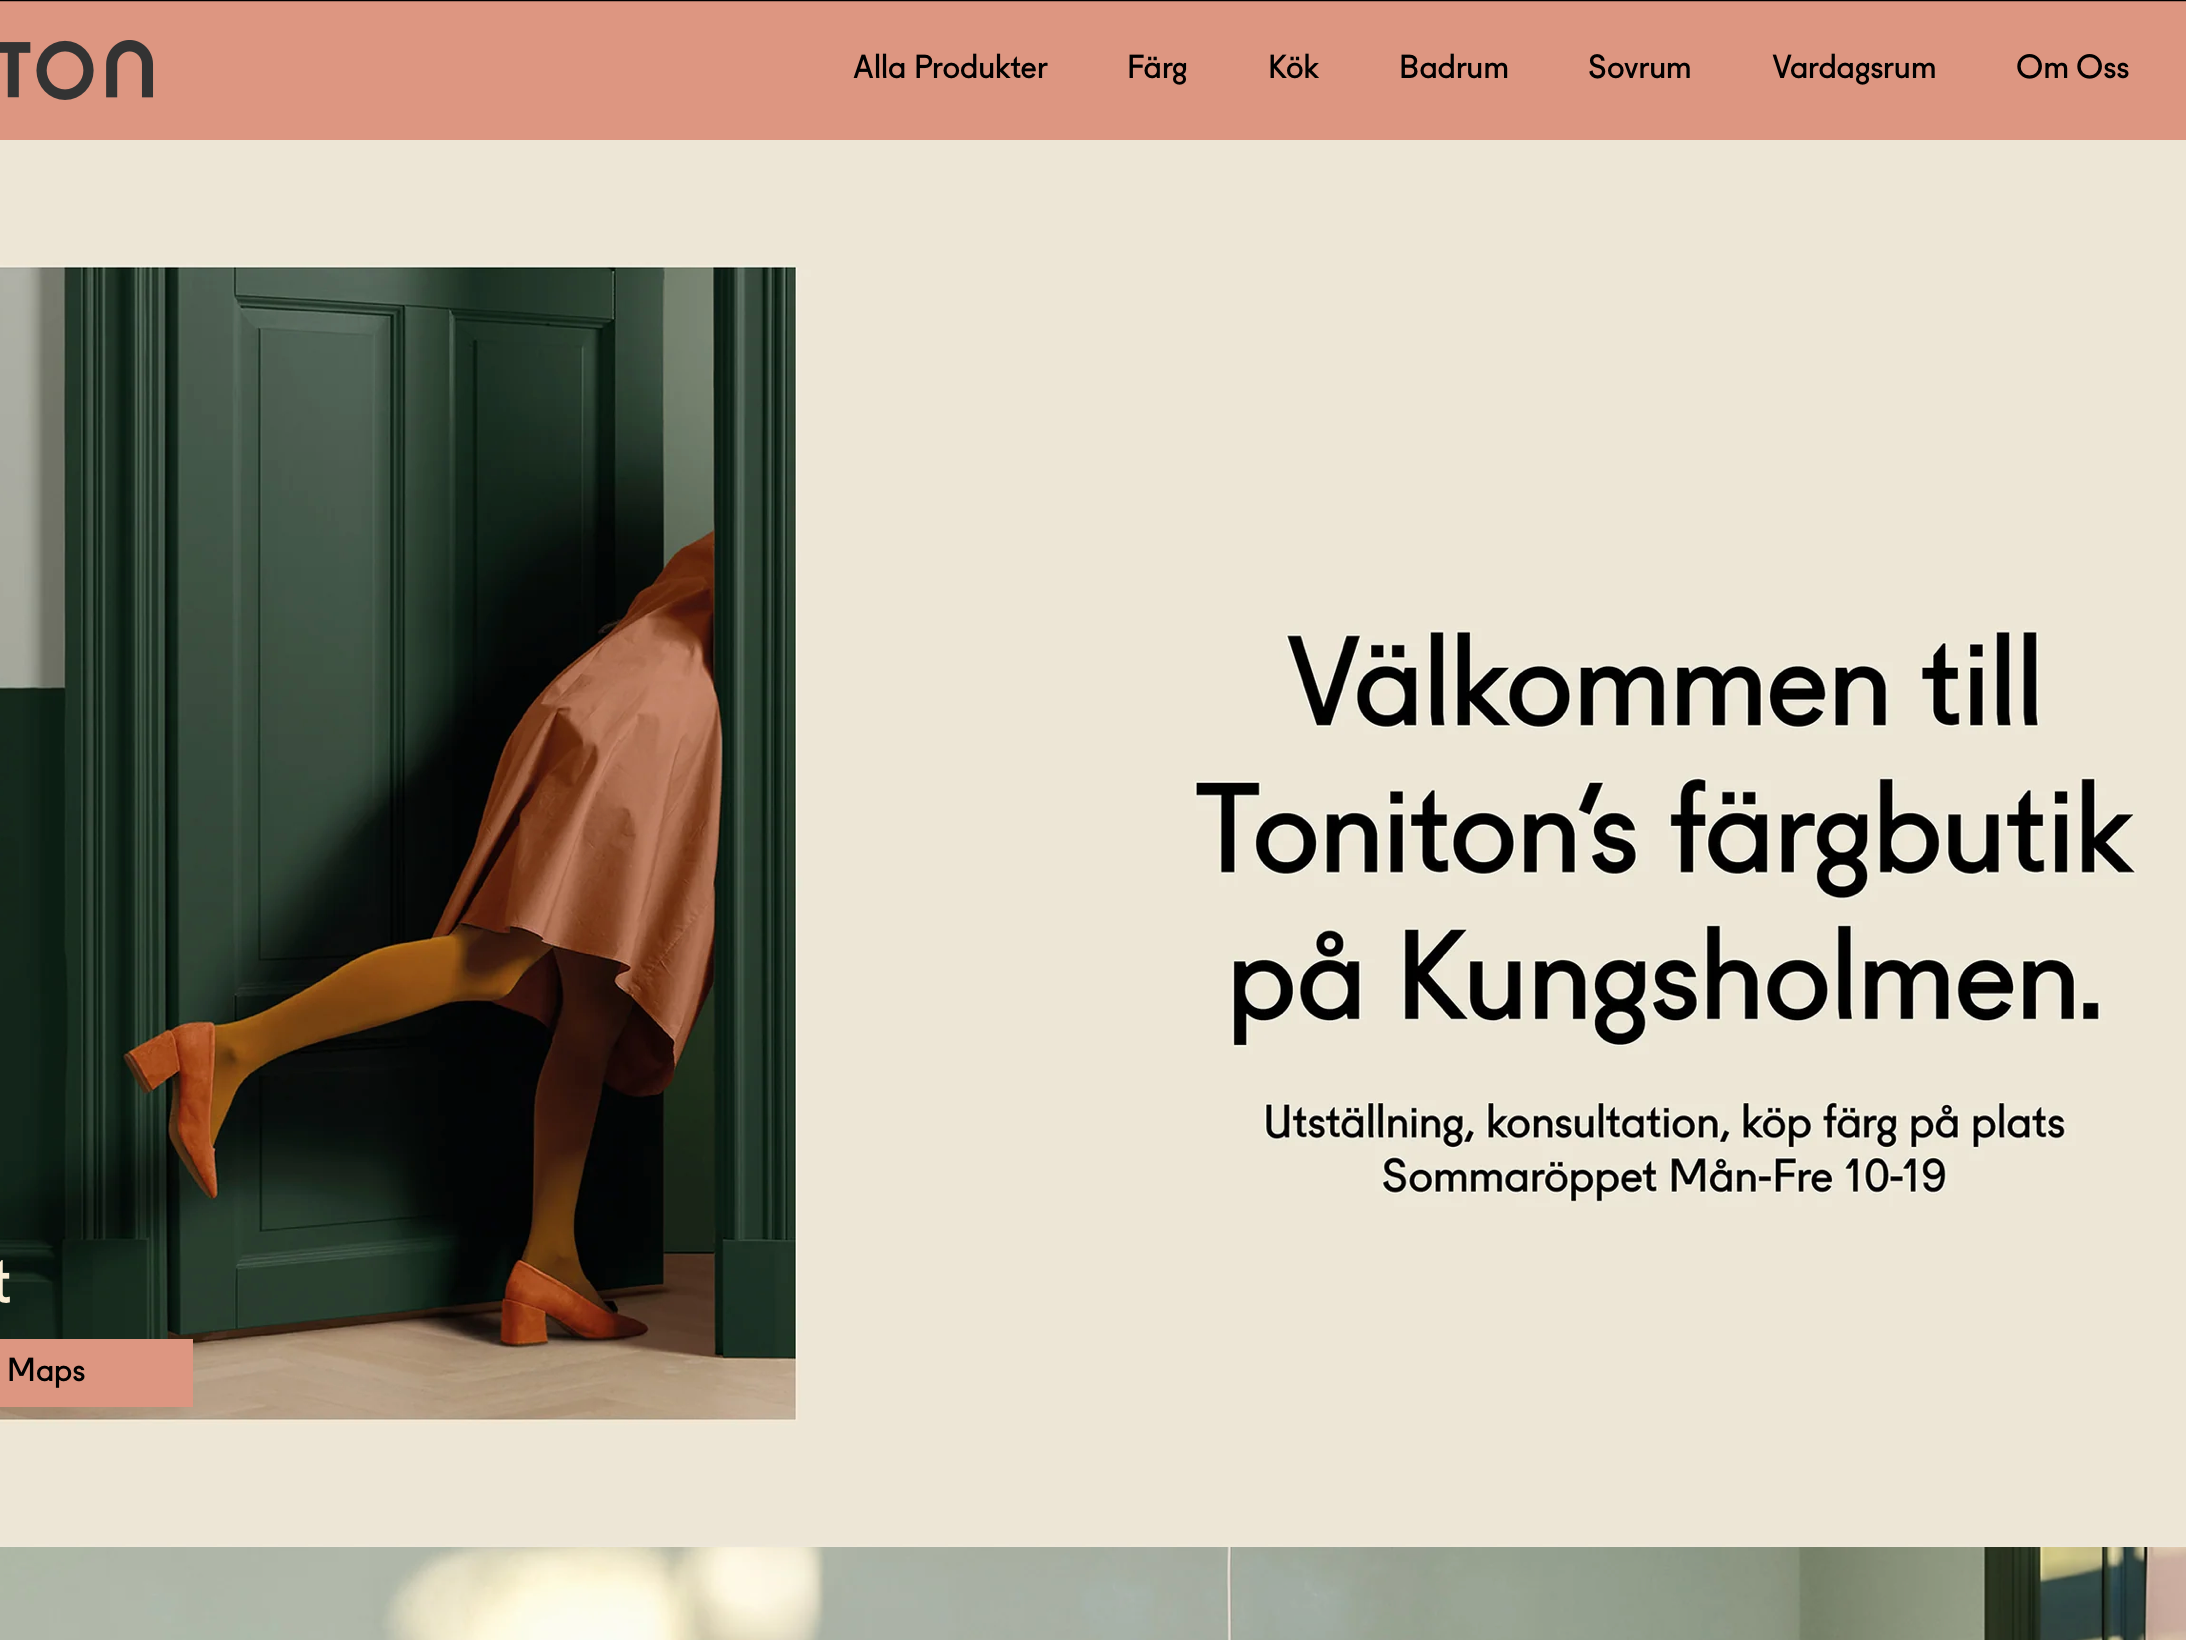This screenshot has height=1640, width=2186.
Task: Click the Sommaröppet Mån-Fre 10-19 text
Action: (x=1663, y=1177)
